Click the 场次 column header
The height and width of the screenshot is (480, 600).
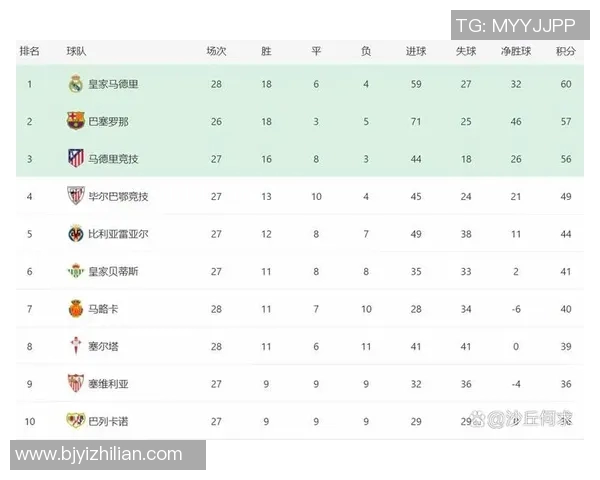[216, 51]
